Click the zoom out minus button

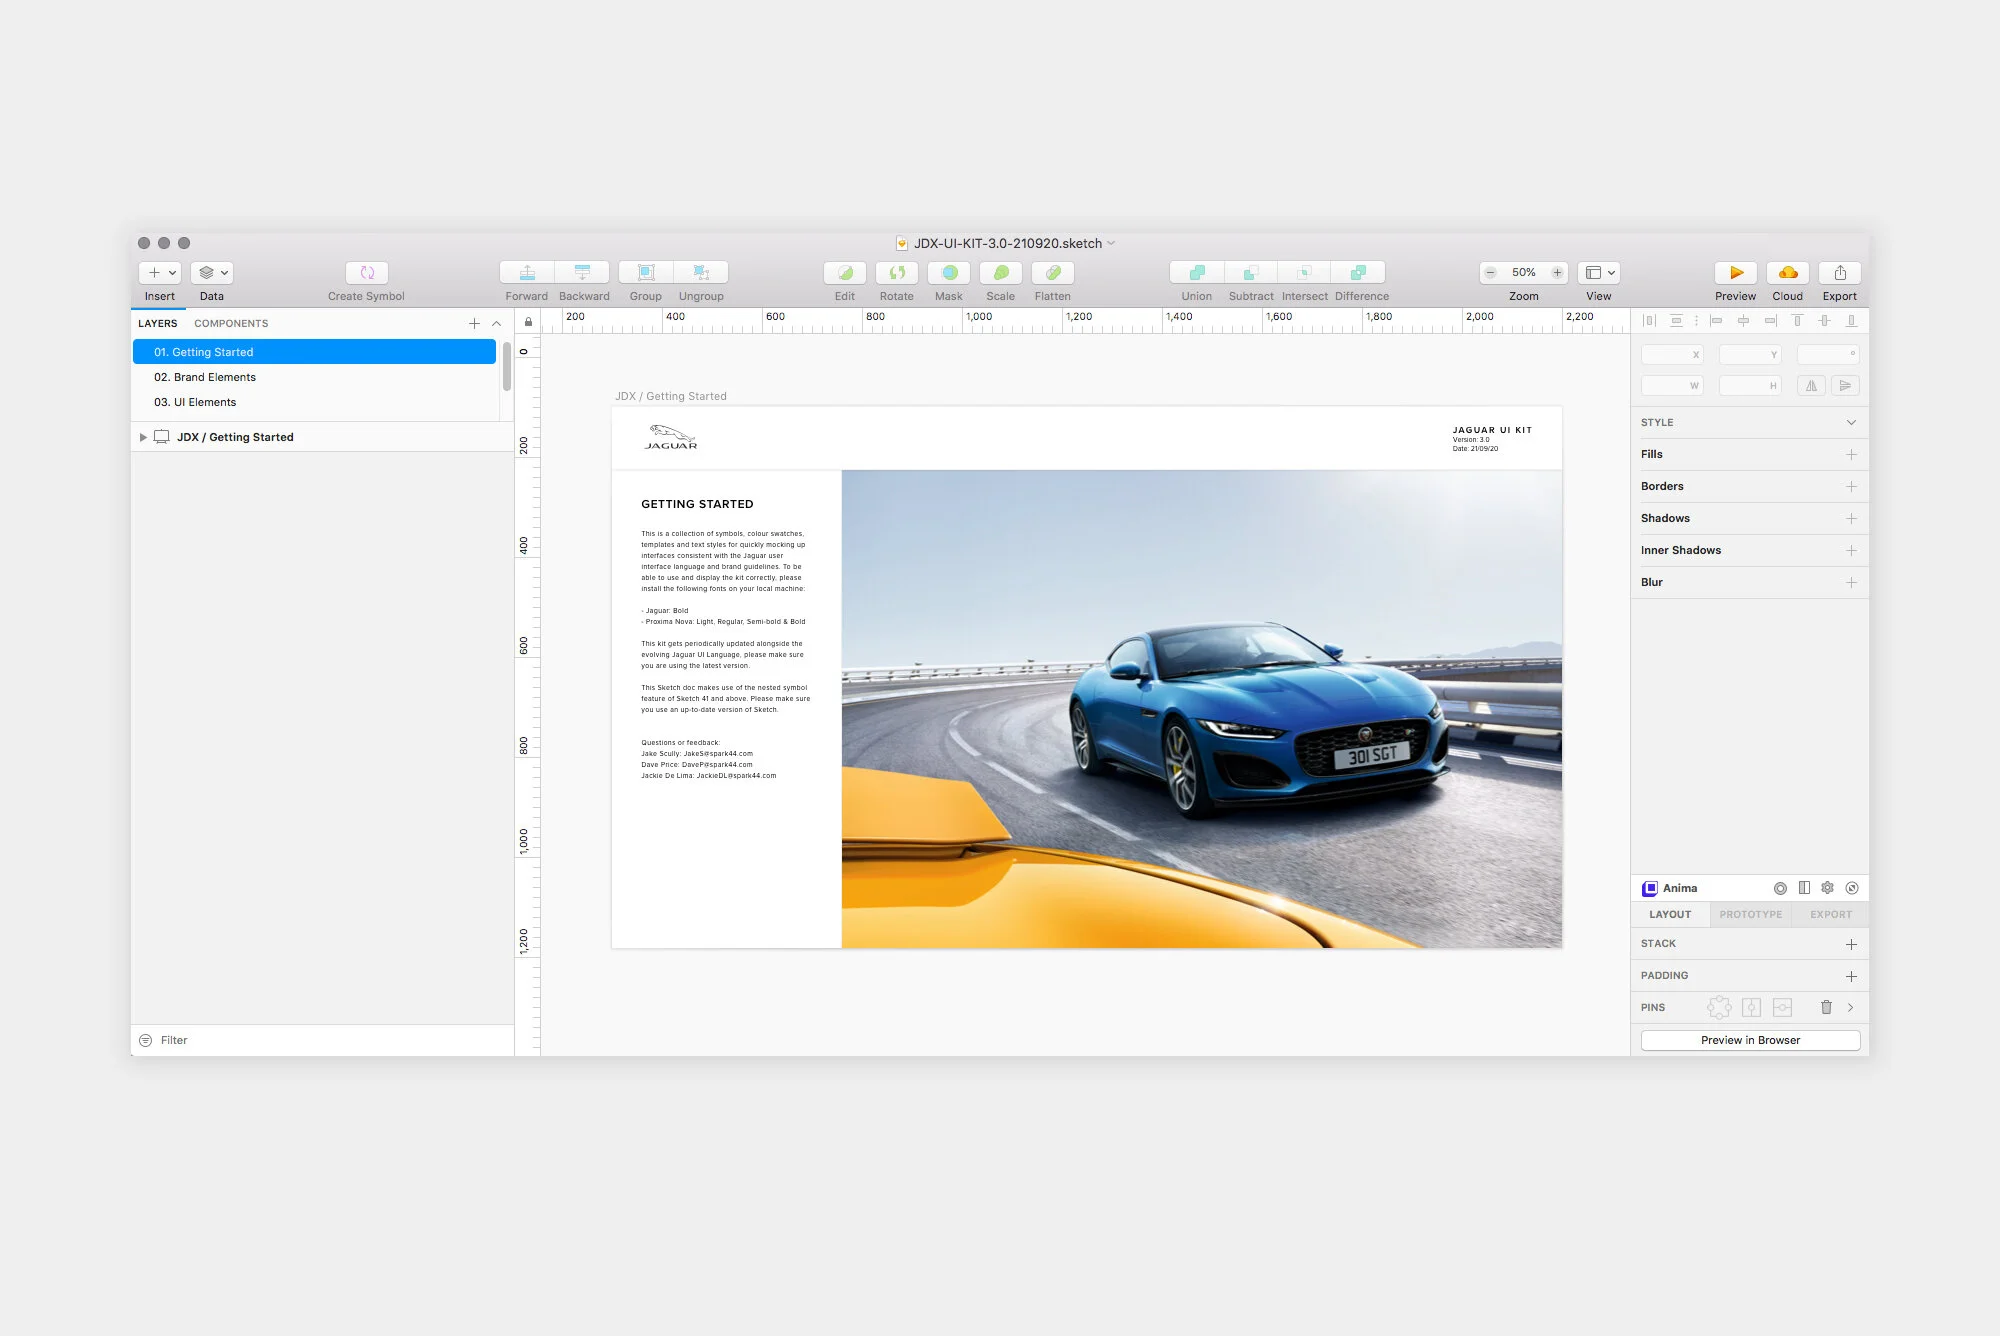tap(1491, 273)
